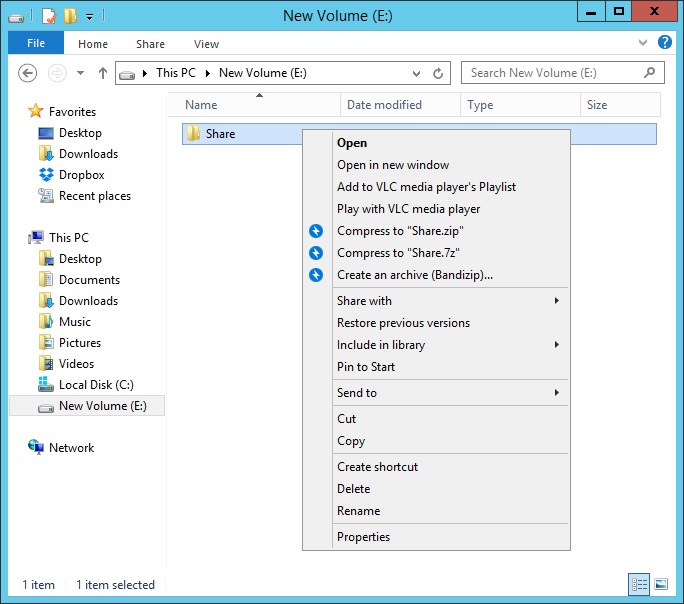The height and width of the screenshot is (604, 684).
Task: Switch to large icons view layout
Action: (660, 584)
